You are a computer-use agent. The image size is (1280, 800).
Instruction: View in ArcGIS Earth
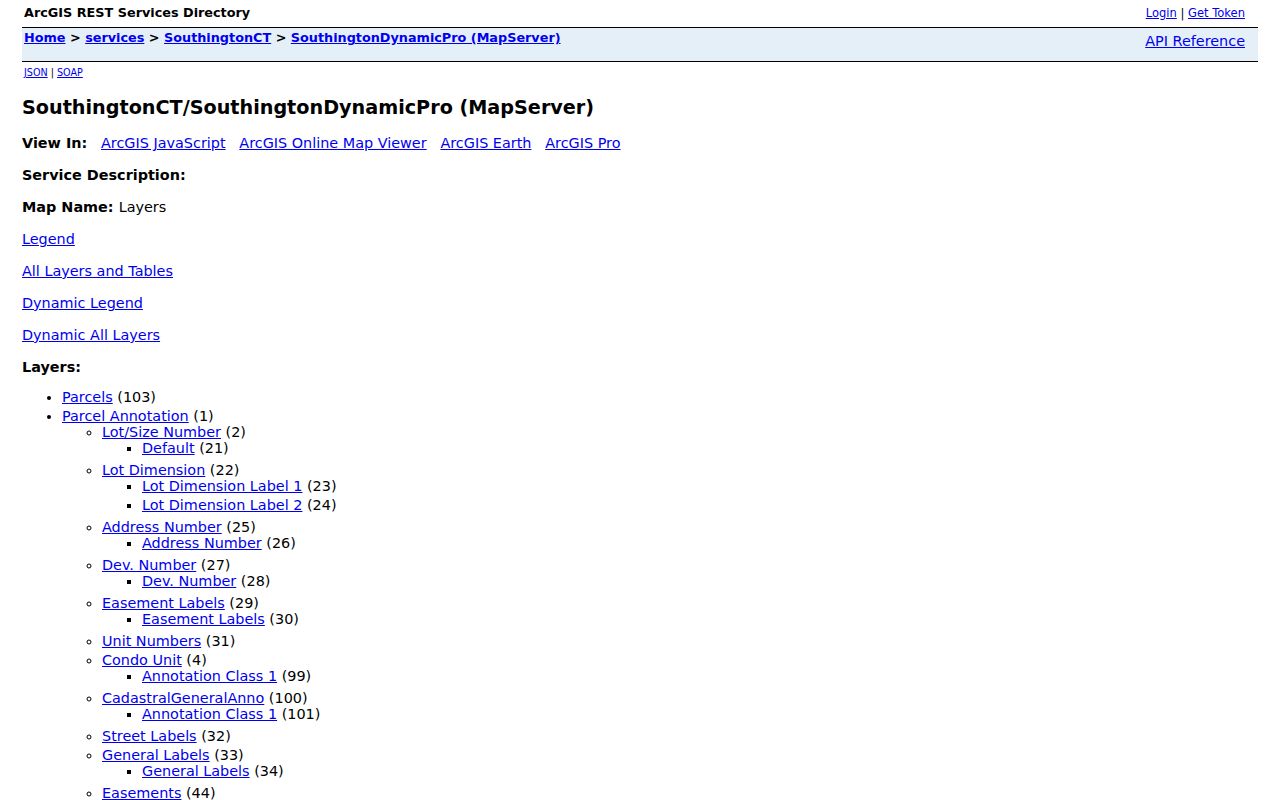coord(486,143)
